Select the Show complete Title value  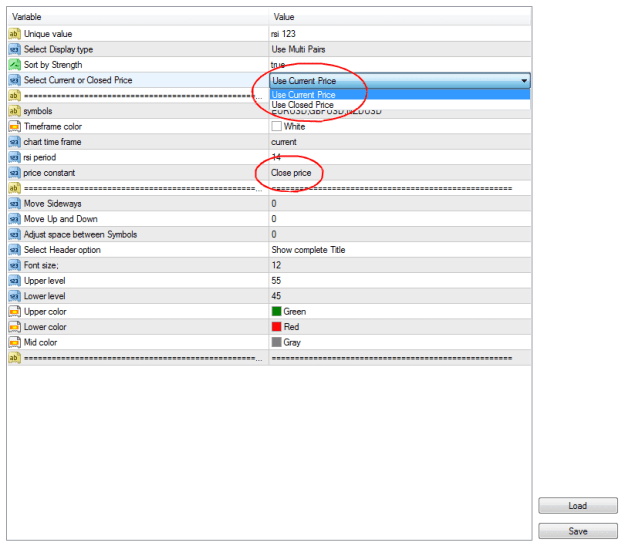click(x=400, y=250)
